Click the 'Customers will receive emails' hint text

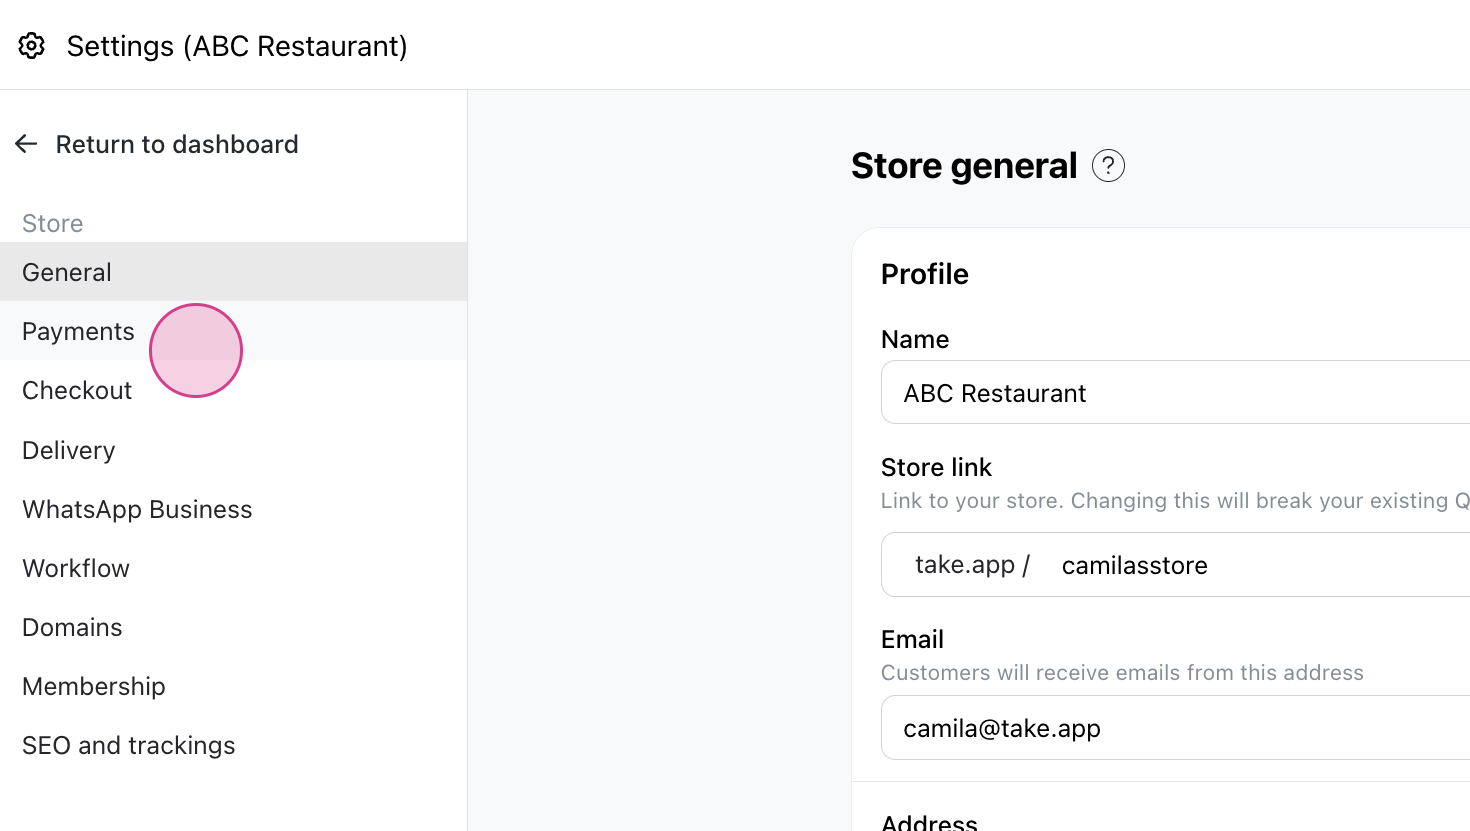click(x=1122, y=673)
